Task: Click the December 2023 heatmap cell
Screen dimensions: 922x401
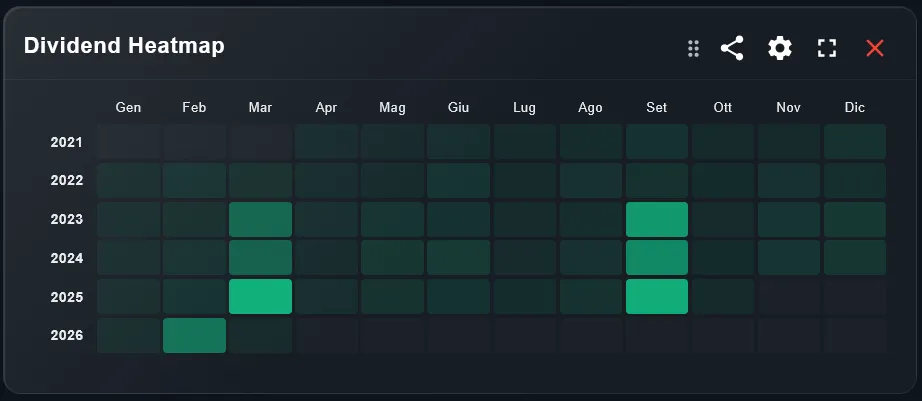Action: coord(855,219)
